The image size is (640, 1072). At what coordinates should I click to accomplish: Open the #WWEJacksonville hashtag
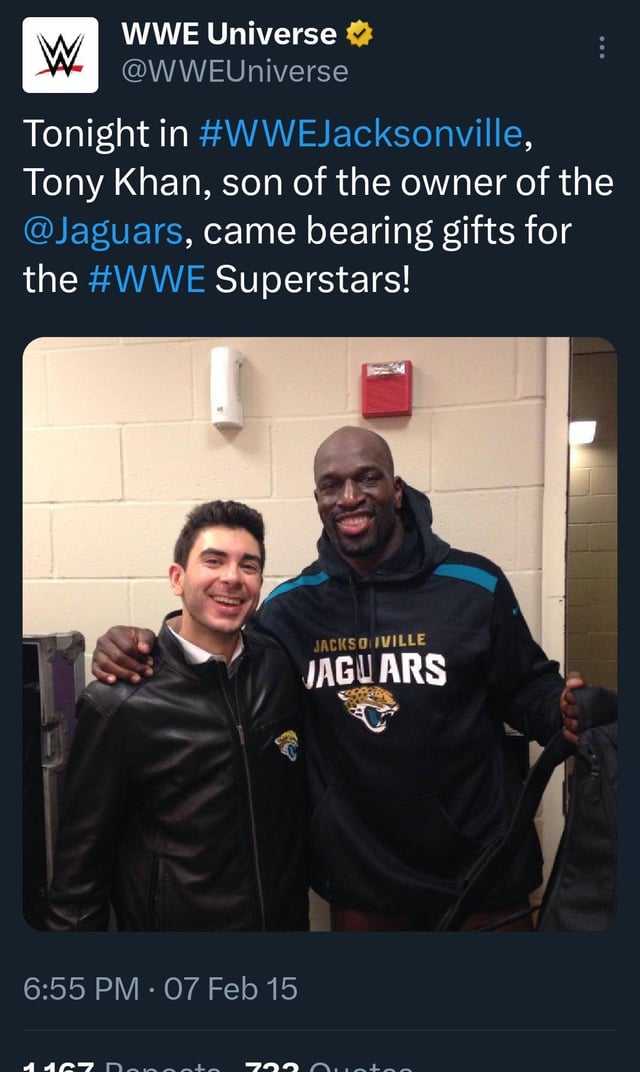[x=361, y=133]
